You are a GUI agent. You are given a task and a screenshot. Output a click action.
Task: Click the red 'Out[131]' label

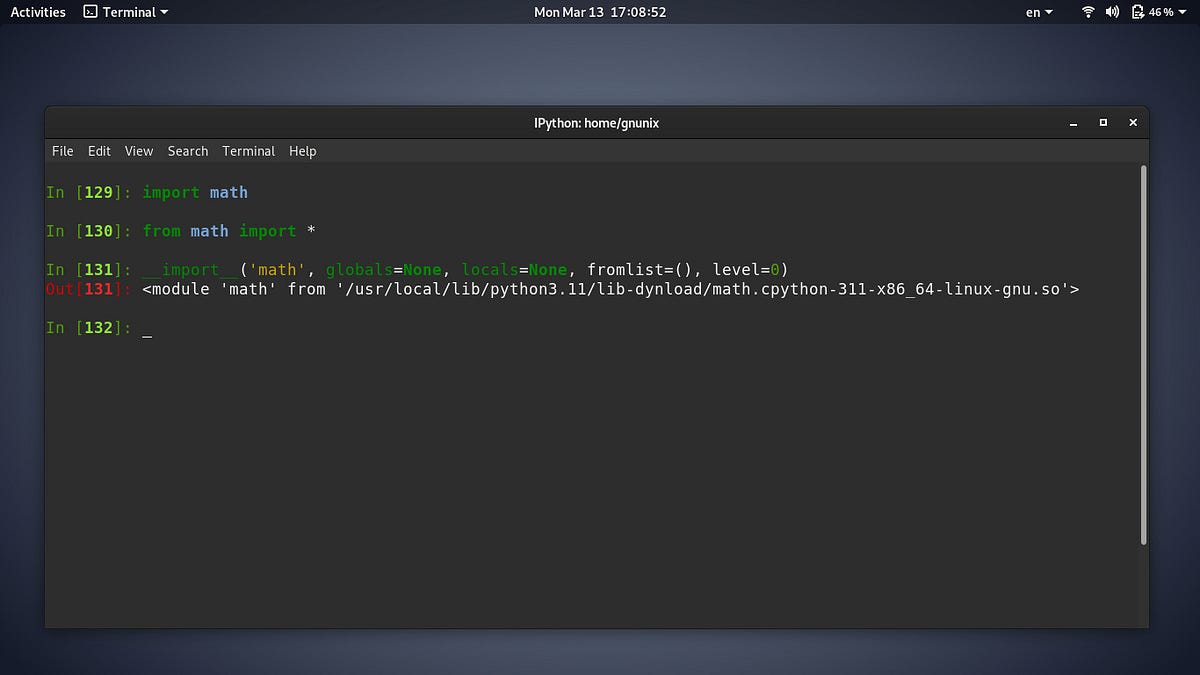pos(88,289)
